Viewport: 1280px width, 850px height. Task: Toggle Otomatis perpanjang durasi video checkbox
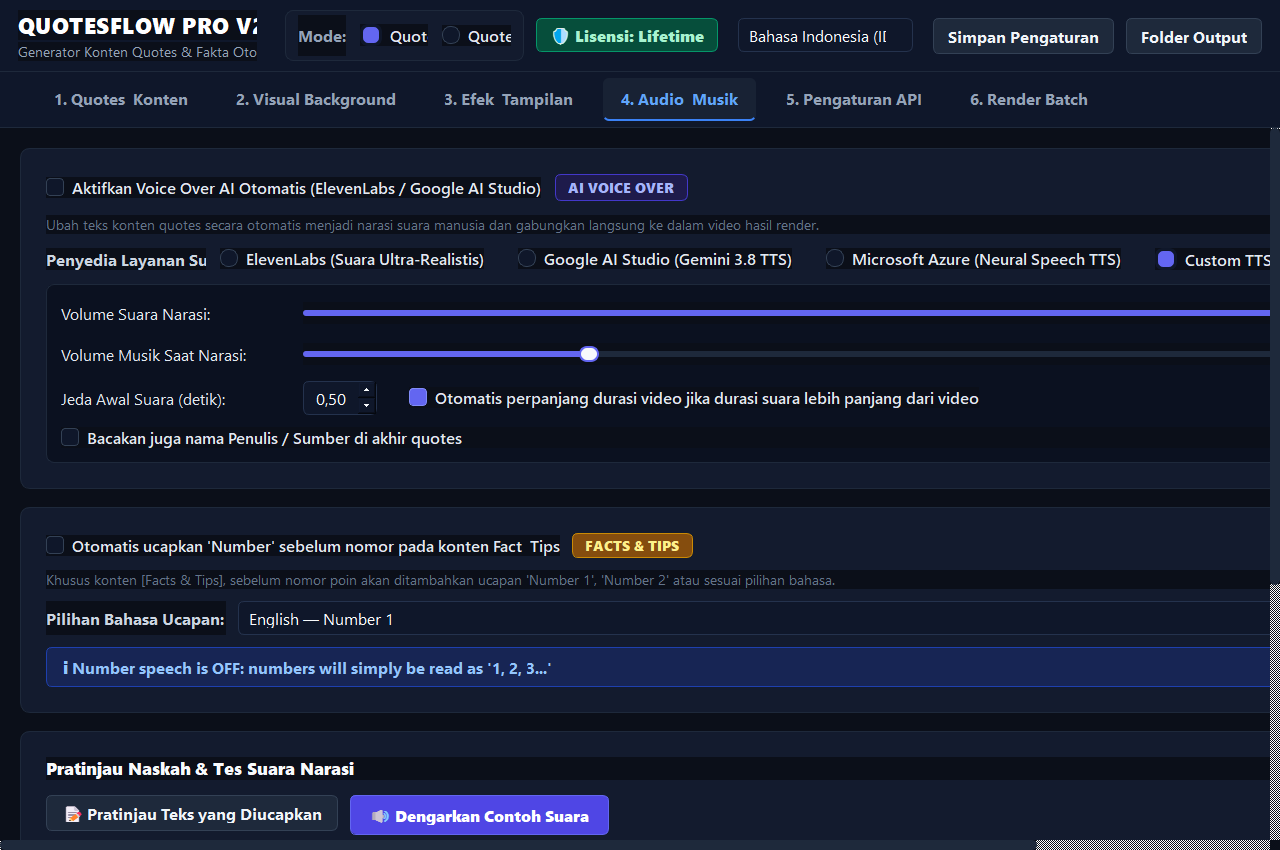(418, 398)
